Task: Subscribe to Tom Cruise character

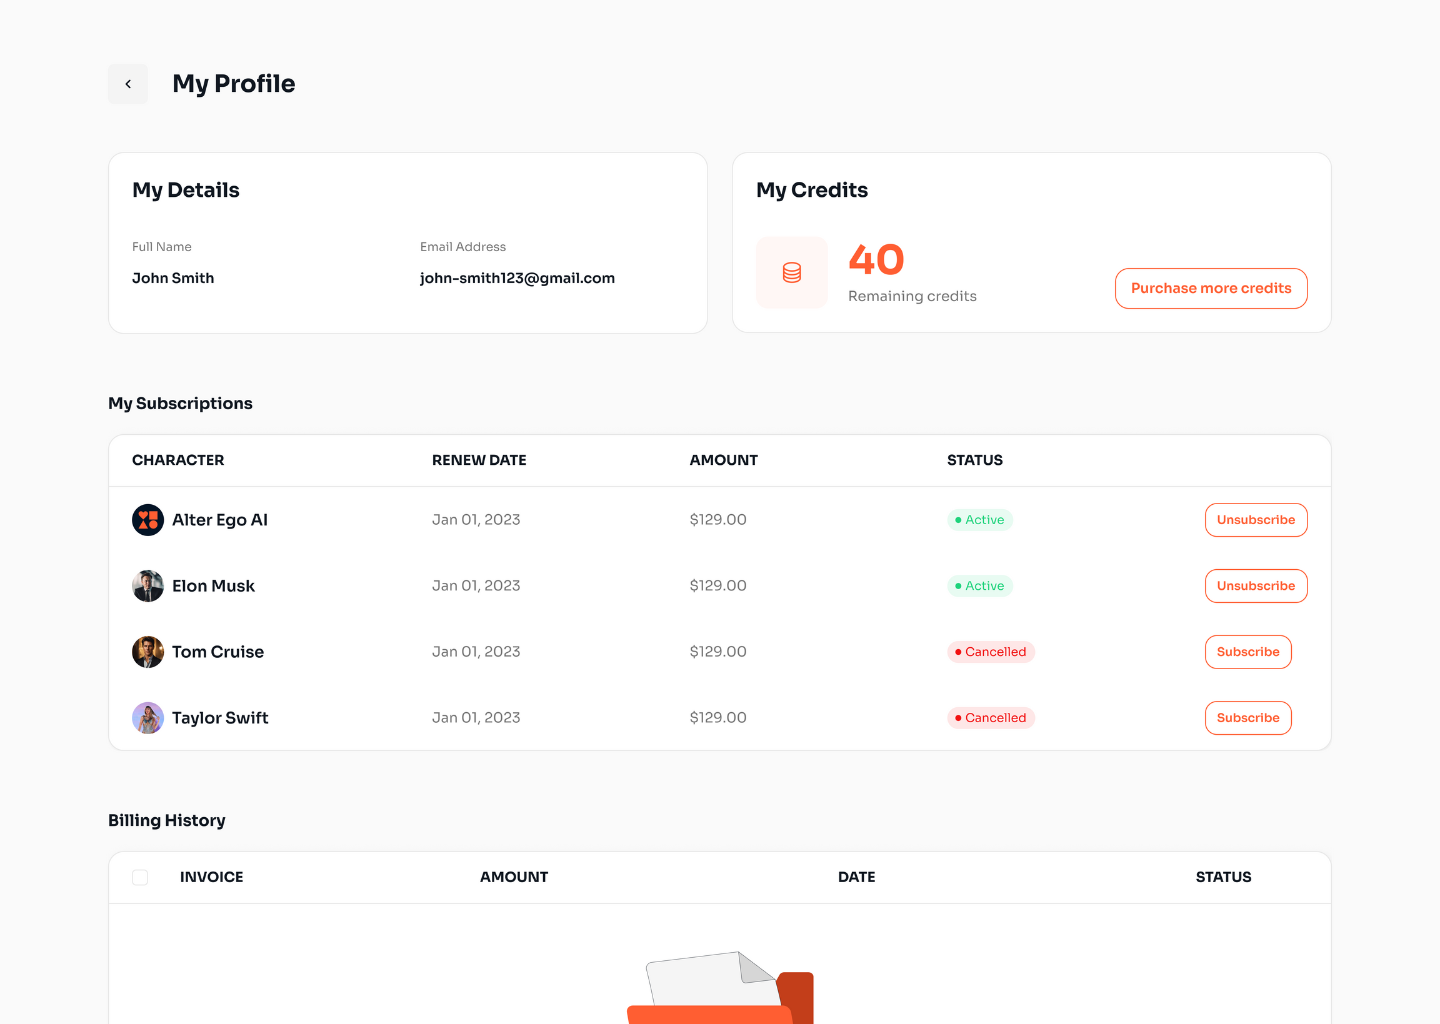Action: tap(1247, 652)
